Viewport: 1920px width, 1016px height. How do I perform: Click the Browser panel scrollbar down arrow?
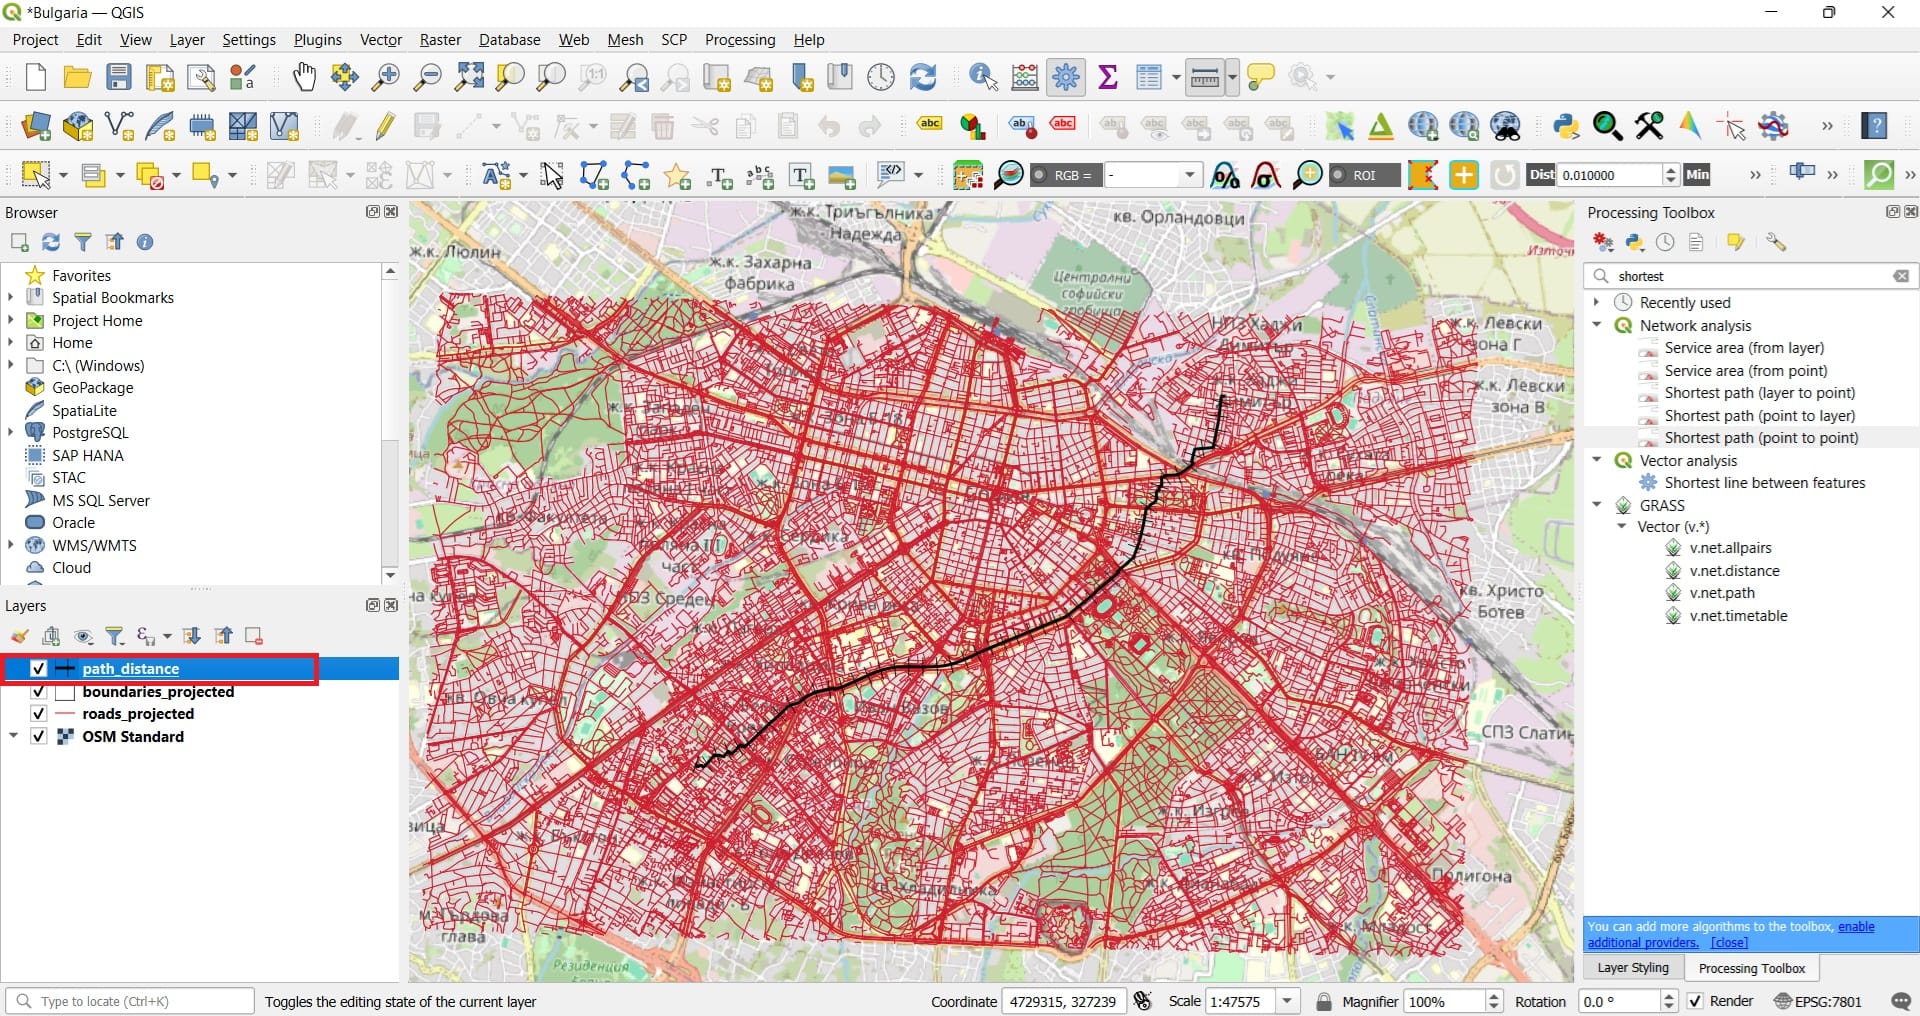pos(390,575)
